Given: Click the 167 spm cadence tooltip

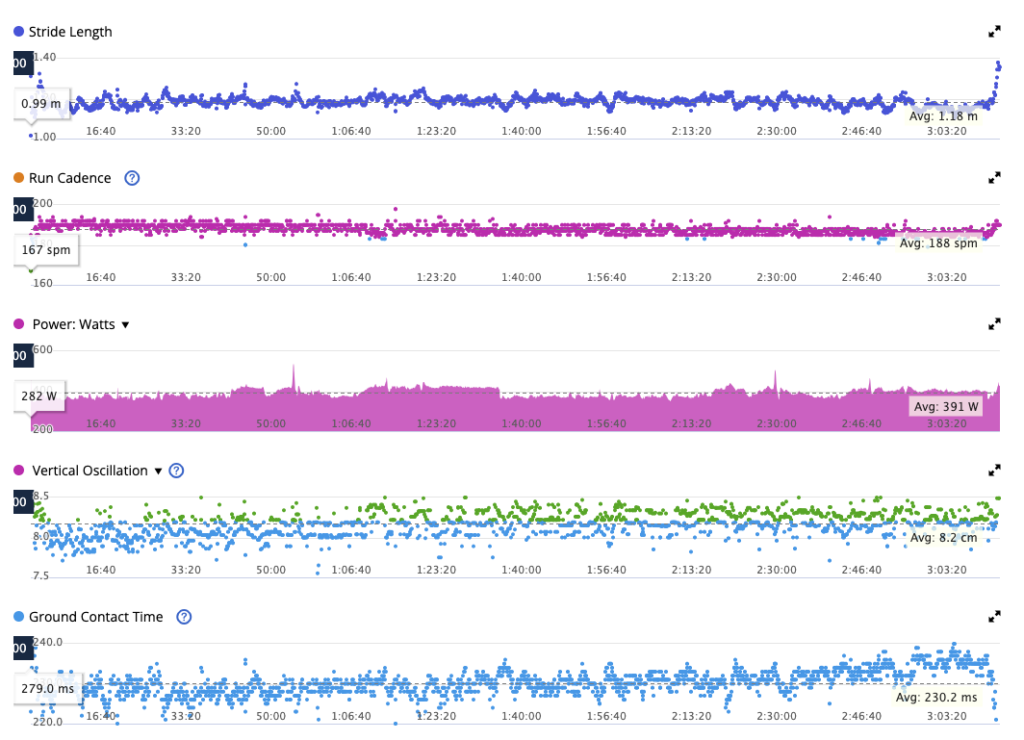Looking at the screenshot, I should click(46, 249).
